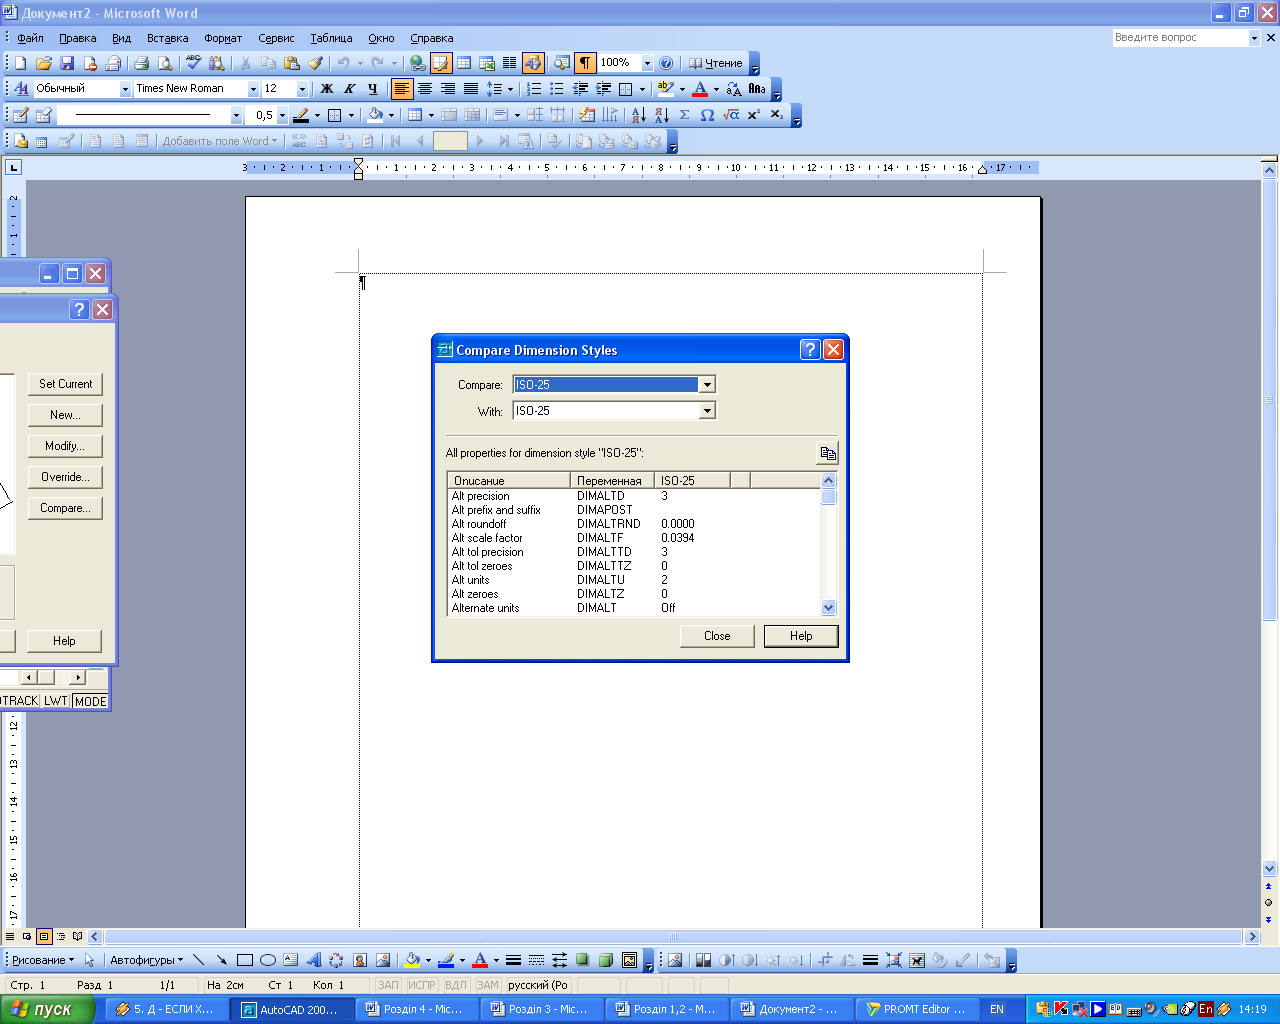Expand the With style dropdown
Image resolution: width=1280 pixels, height=1024 pixels.
(707, 411)
